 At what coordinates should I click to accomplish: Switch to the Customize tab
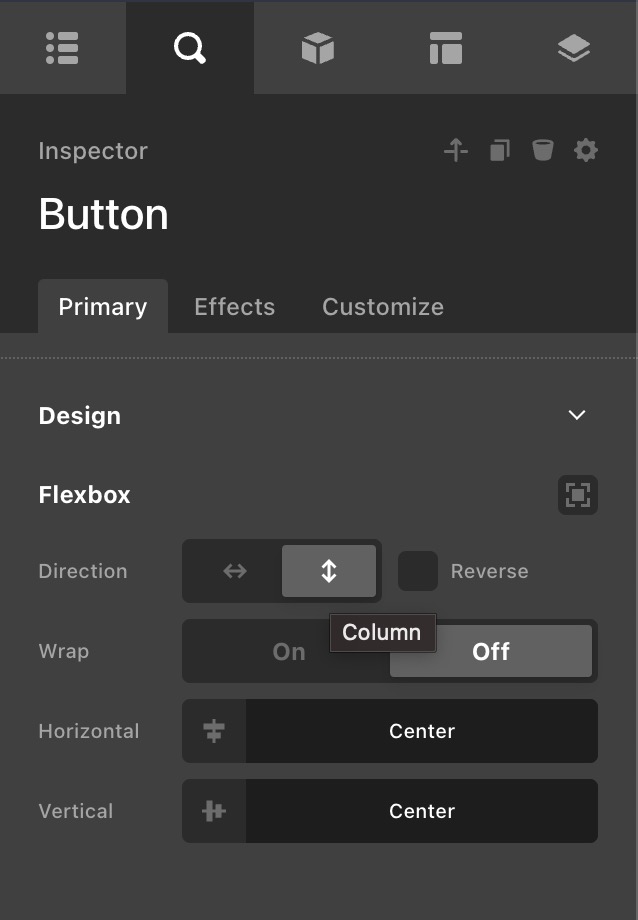point(383,307)
